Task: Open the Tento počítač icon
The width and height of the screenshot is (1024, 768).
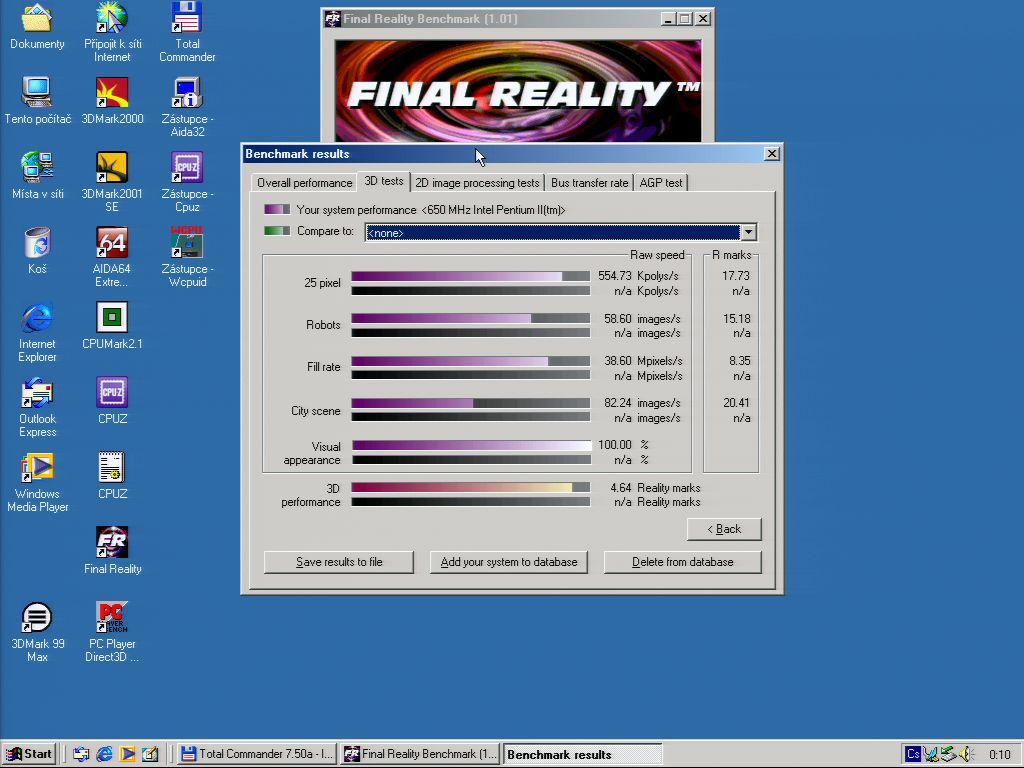Action: (x=37, y=101)
